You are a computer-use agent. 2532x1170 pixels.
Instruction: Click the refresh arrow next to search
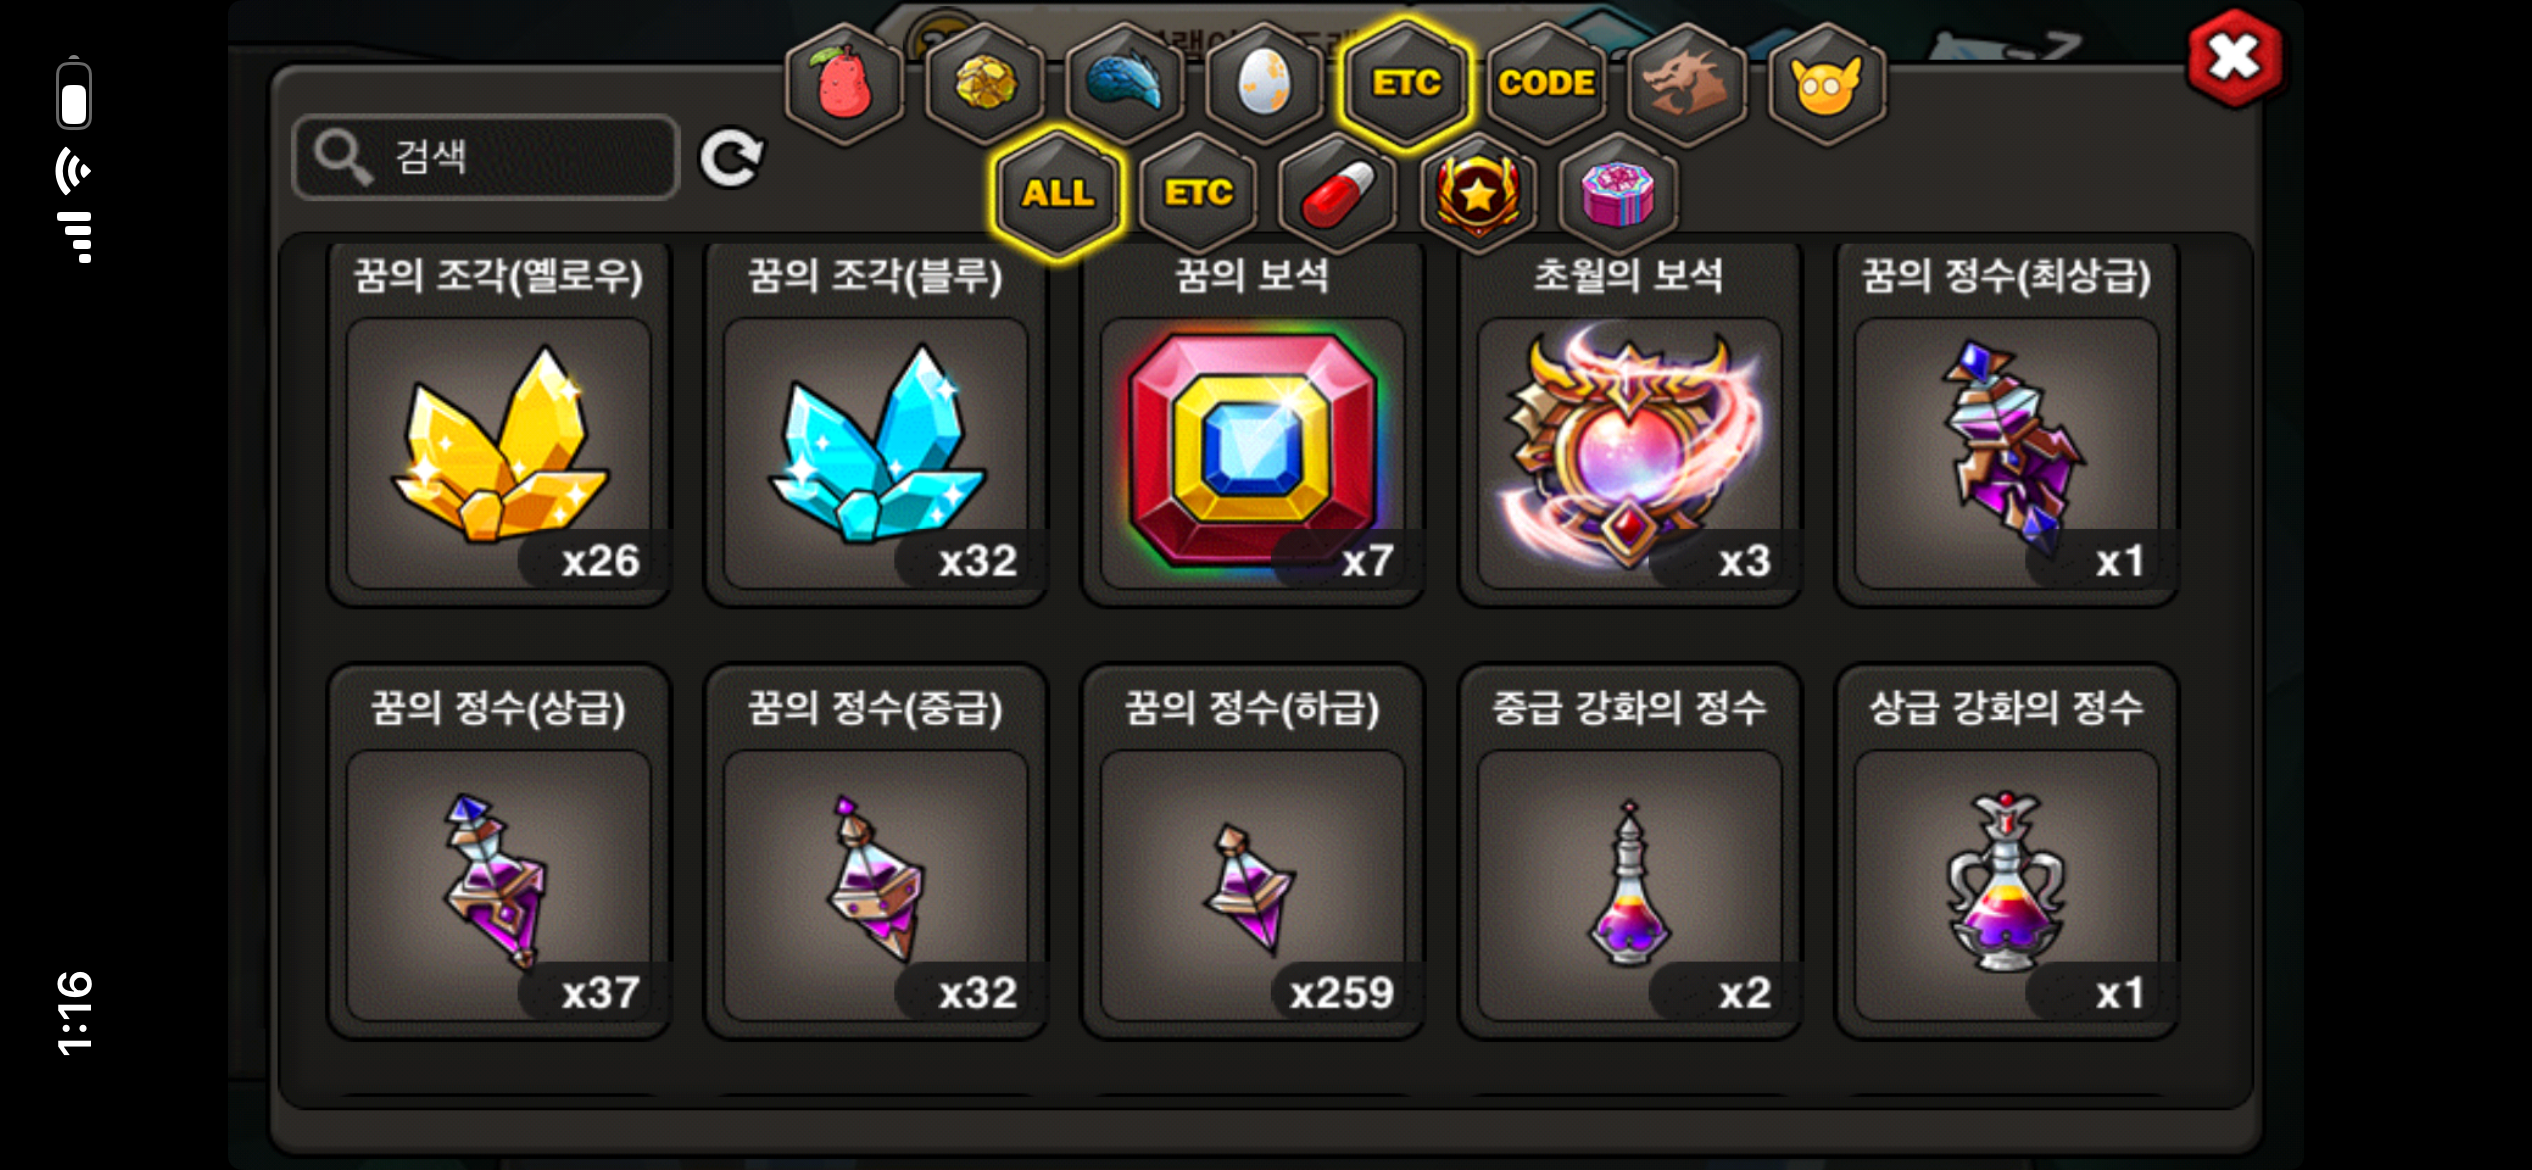(732, 158)
